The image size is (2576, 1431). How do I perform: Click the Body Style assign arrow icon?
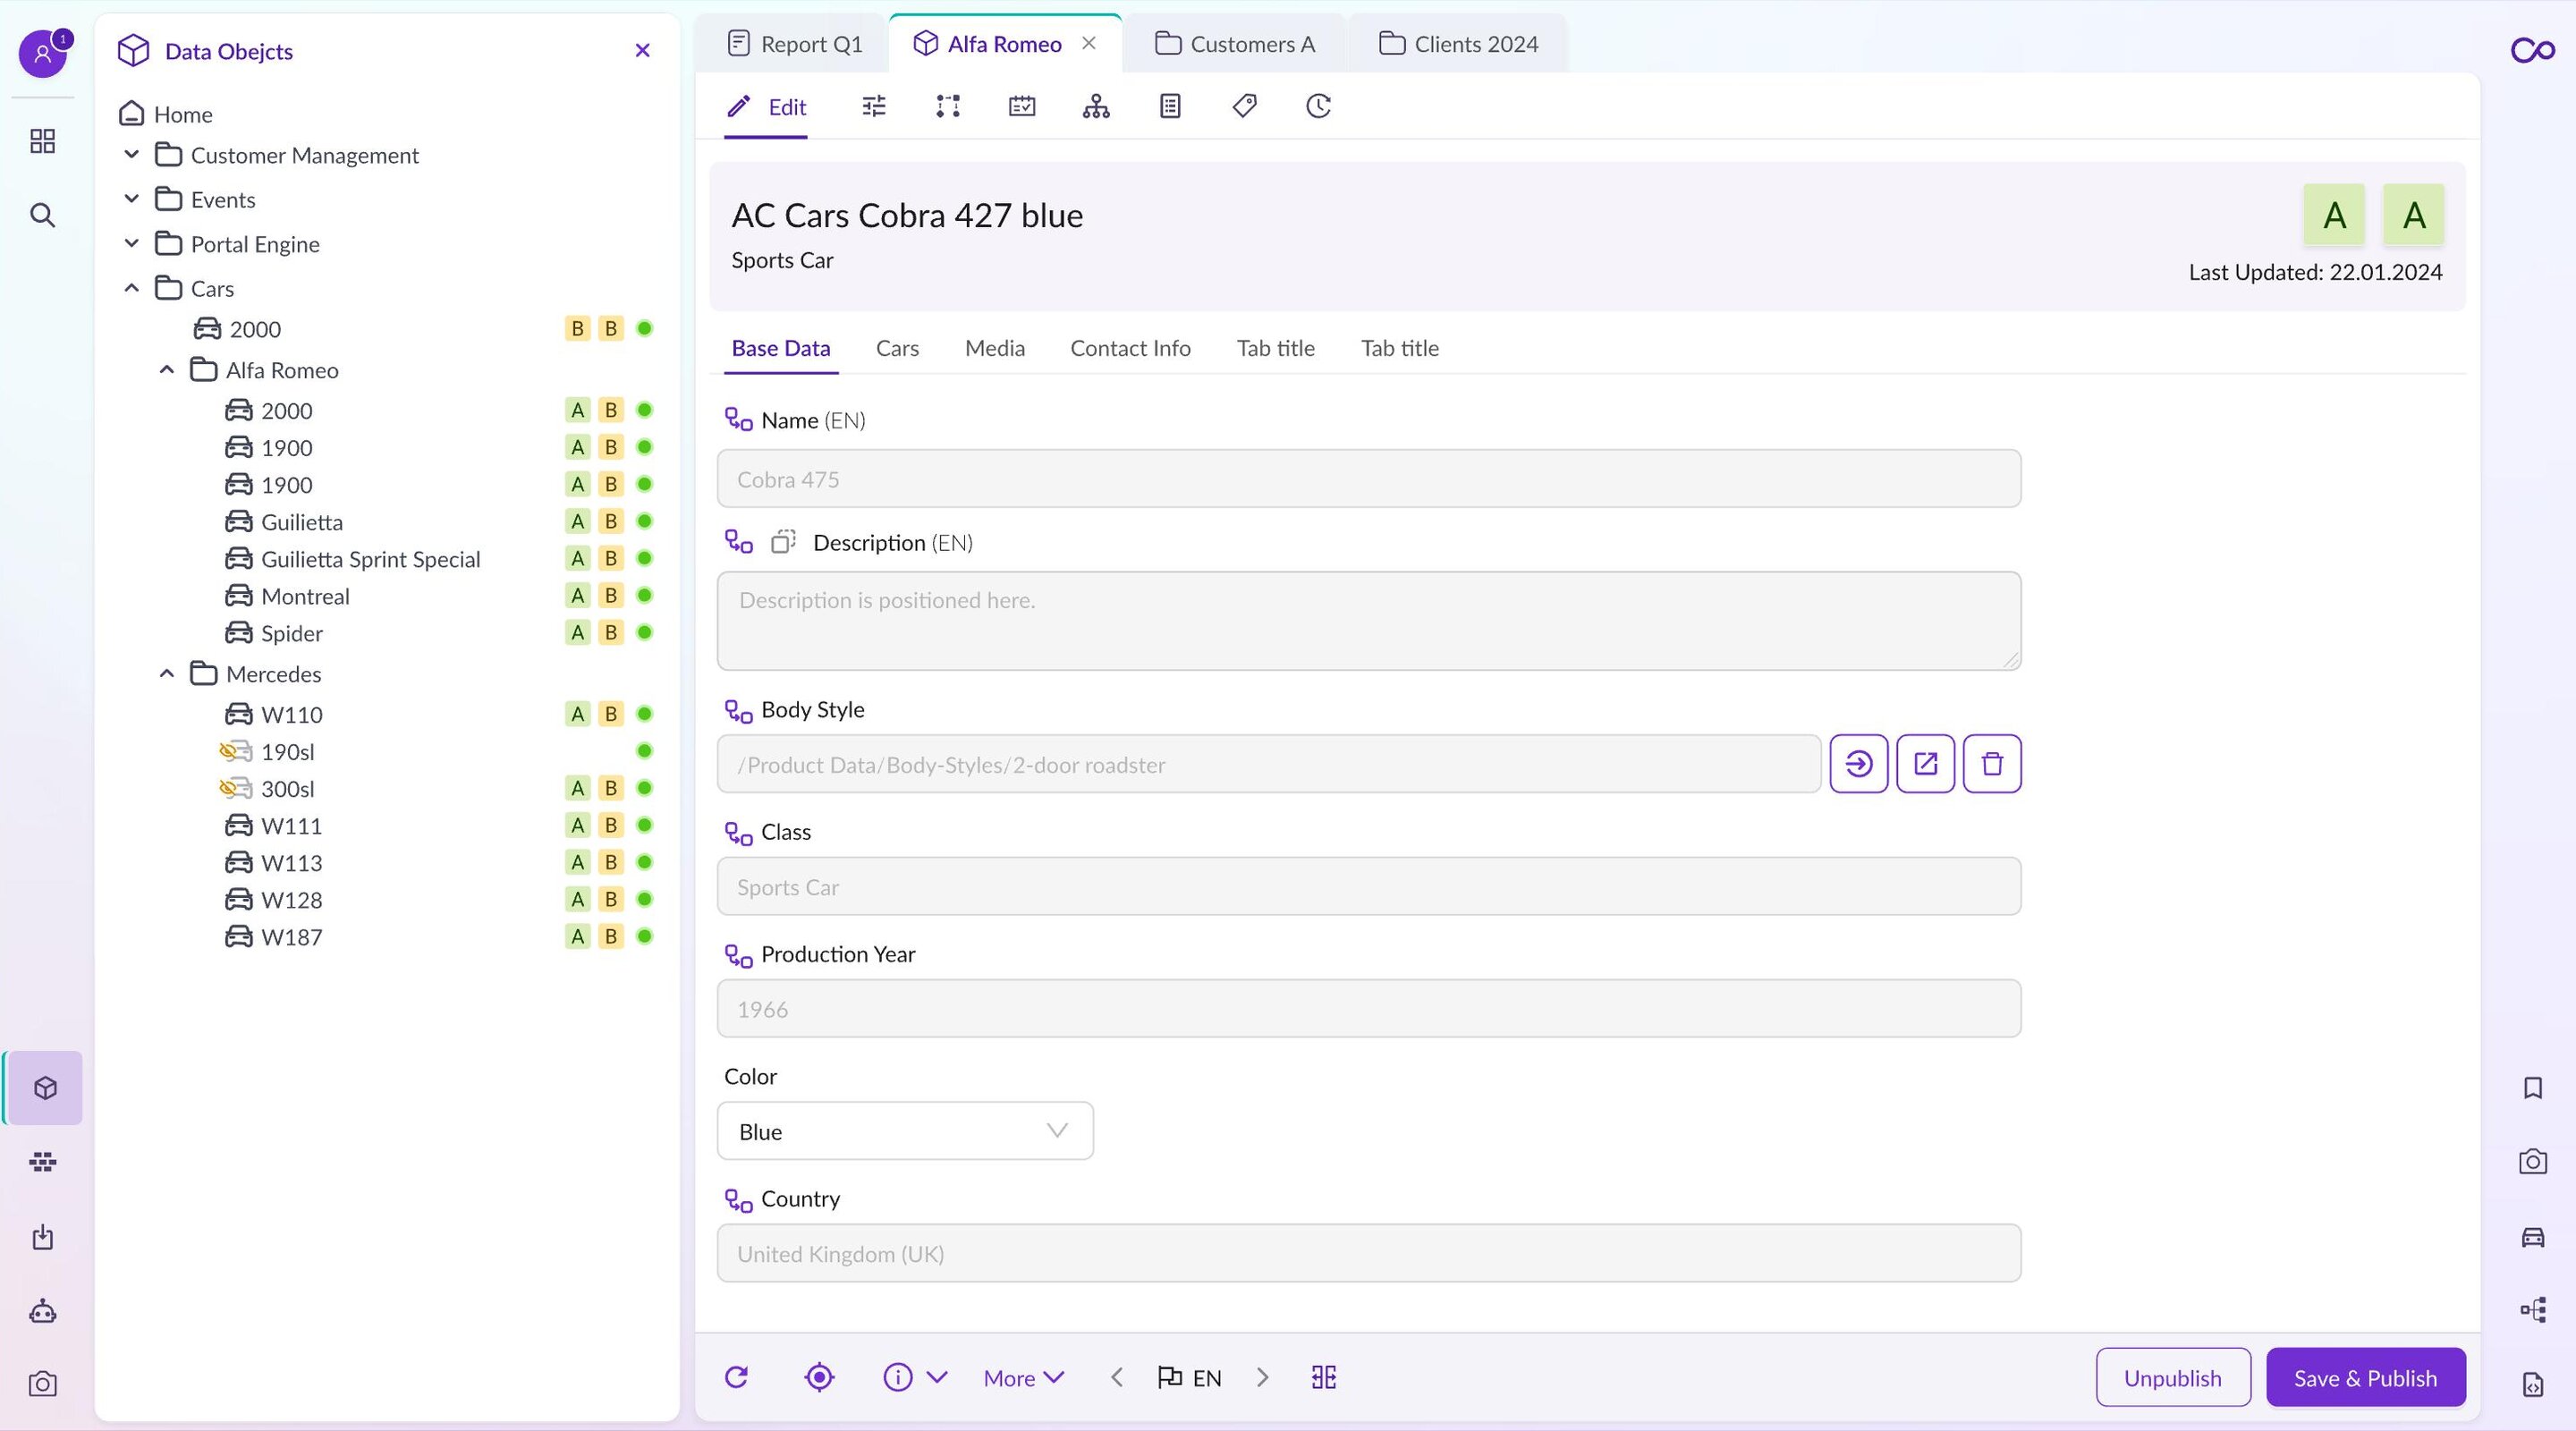tap(1859, 764)
